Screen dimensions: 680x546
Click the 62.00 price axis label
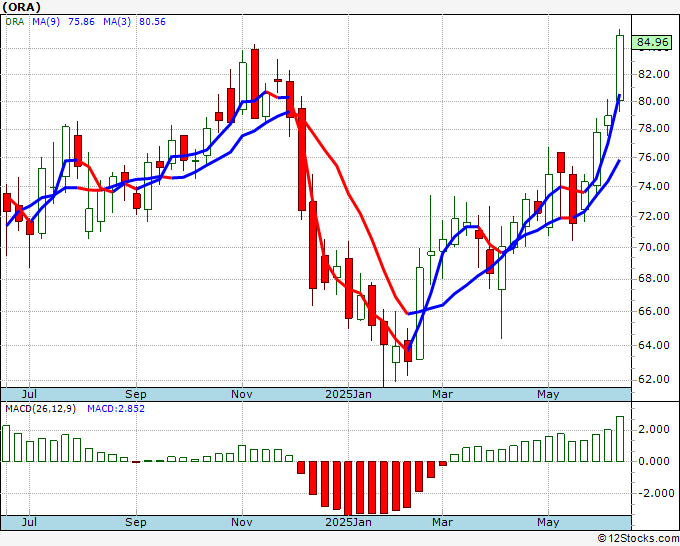654,379
